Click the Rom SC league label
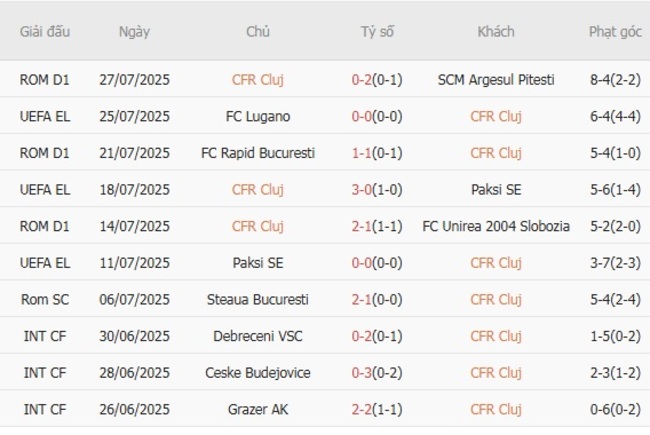Image resolution: width=650 pixels, height=435 pixels. tap(44, 299)
